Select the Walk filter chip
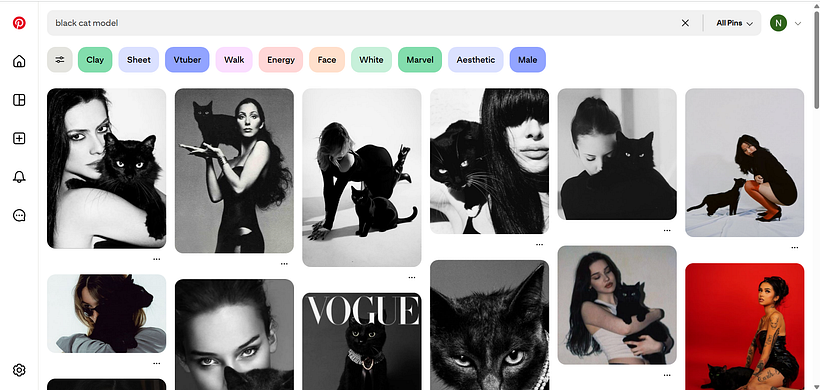The width and height of the screenshot is (820, 390). (234, 60)
